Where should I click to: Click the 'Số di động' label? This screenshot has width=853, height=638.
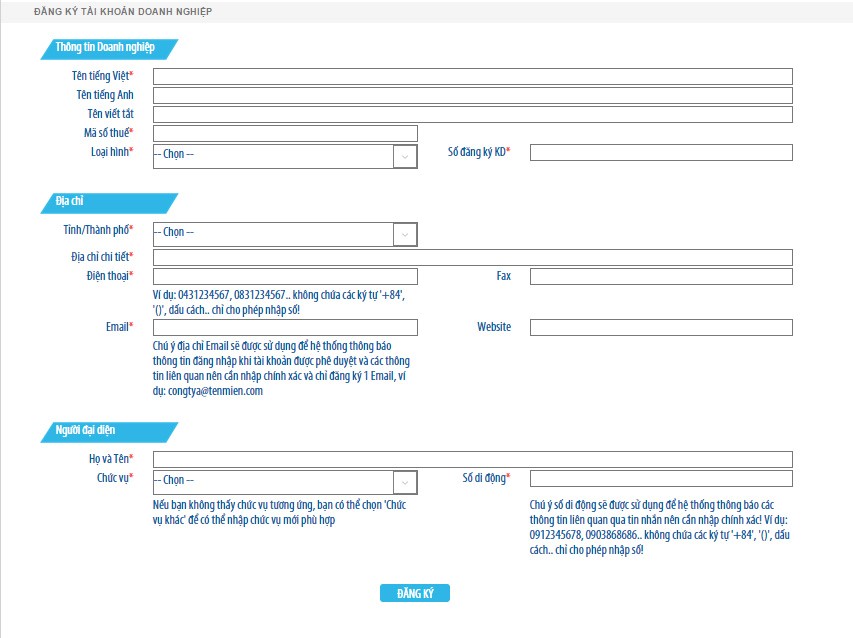coord(486,478)
